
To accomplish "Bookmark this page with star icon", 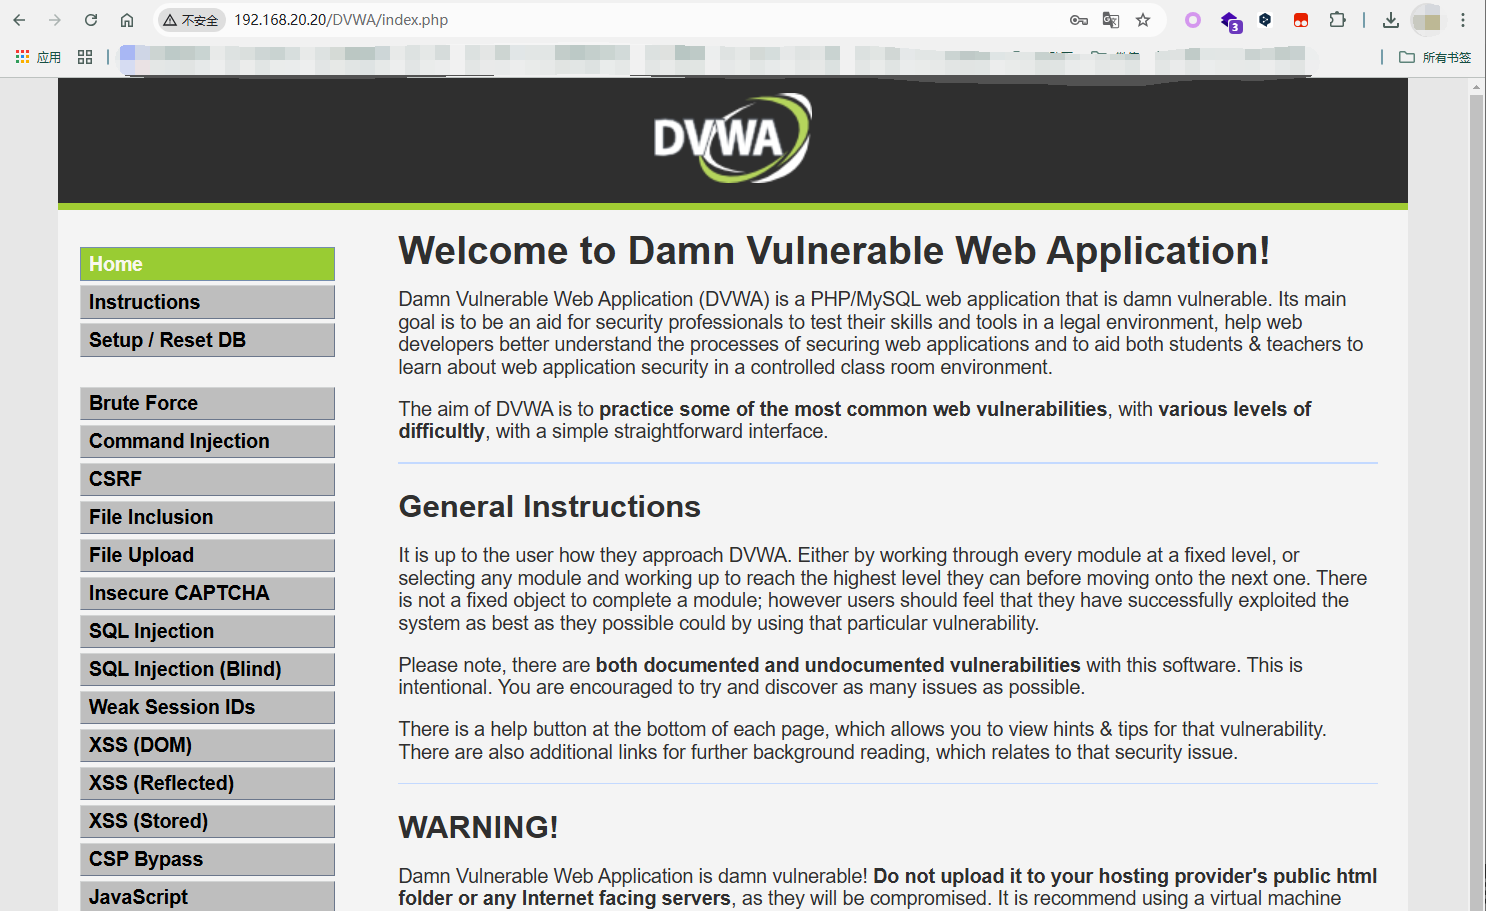I will pyautogui.click(x=1143, y=20).
